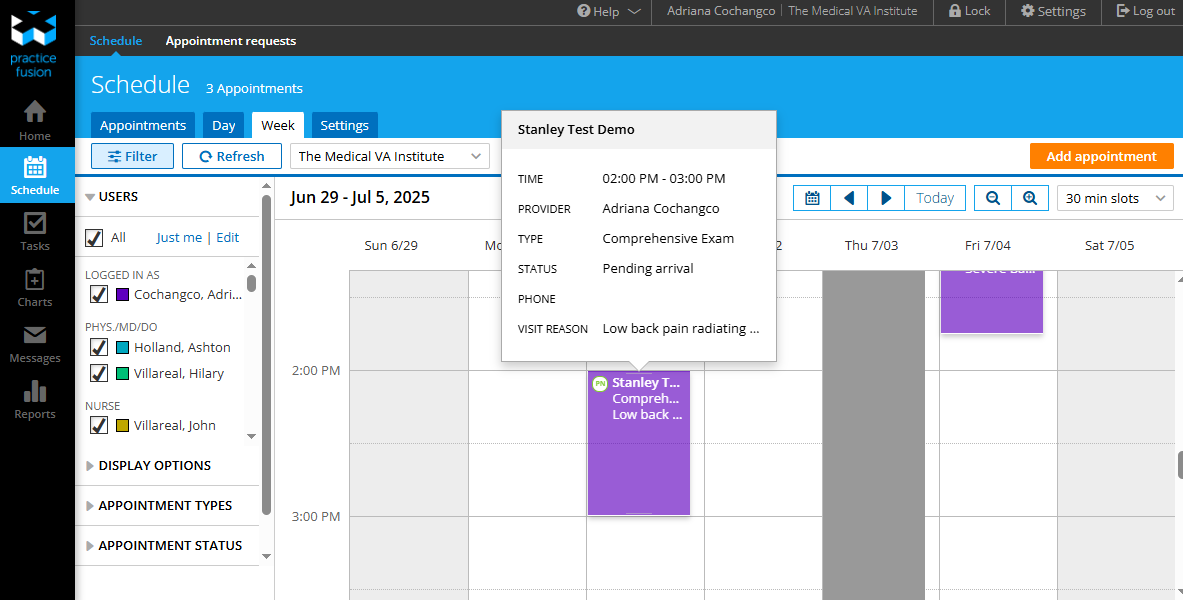Screen dimensions: 1183x600
Task: Uncheck Holland, Ashton checkbox
Action: click(99, 347)
